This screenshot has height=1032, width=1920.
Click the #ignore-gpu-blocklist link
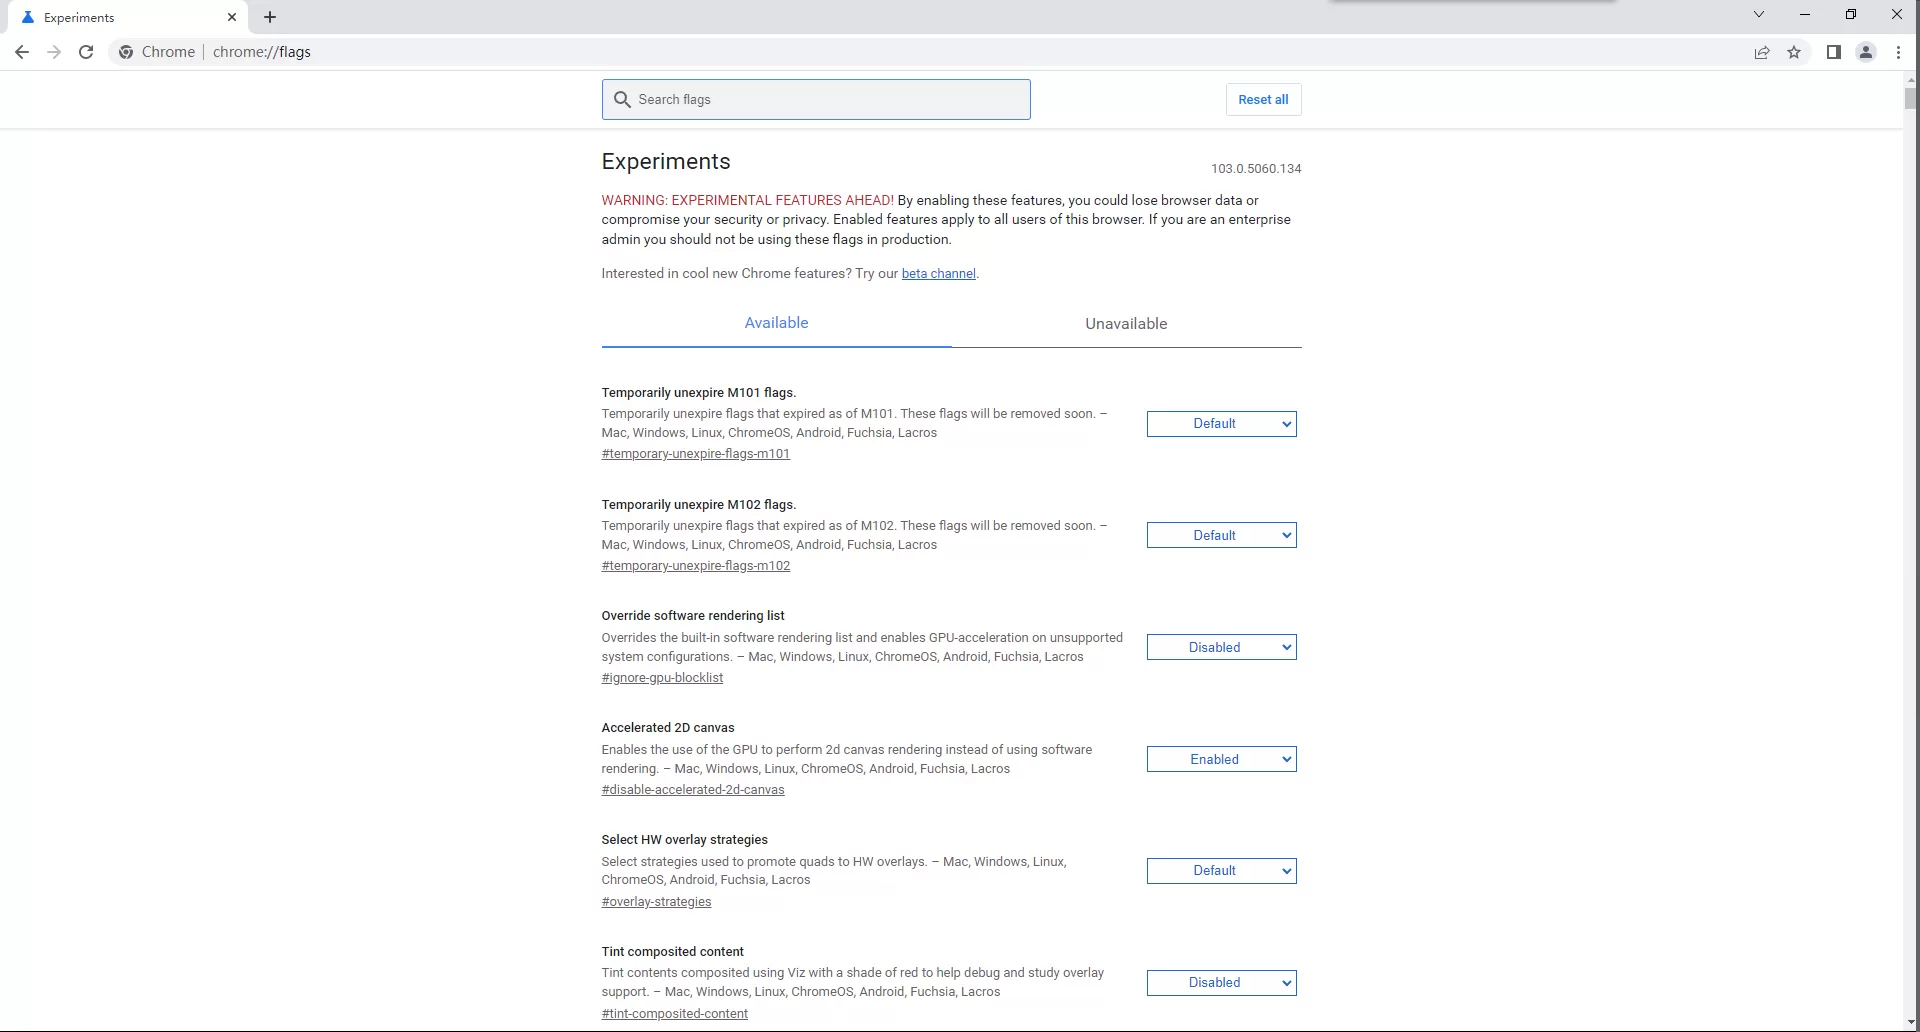pos(662,678)
